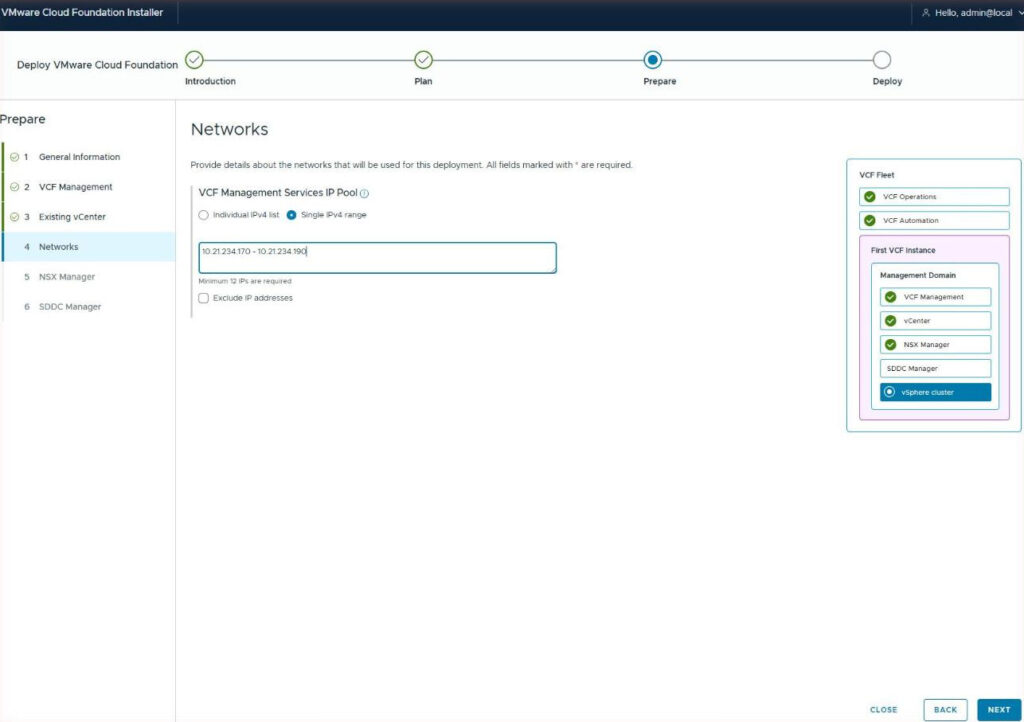Enable Exclude IP addresses checkbox

204,298
